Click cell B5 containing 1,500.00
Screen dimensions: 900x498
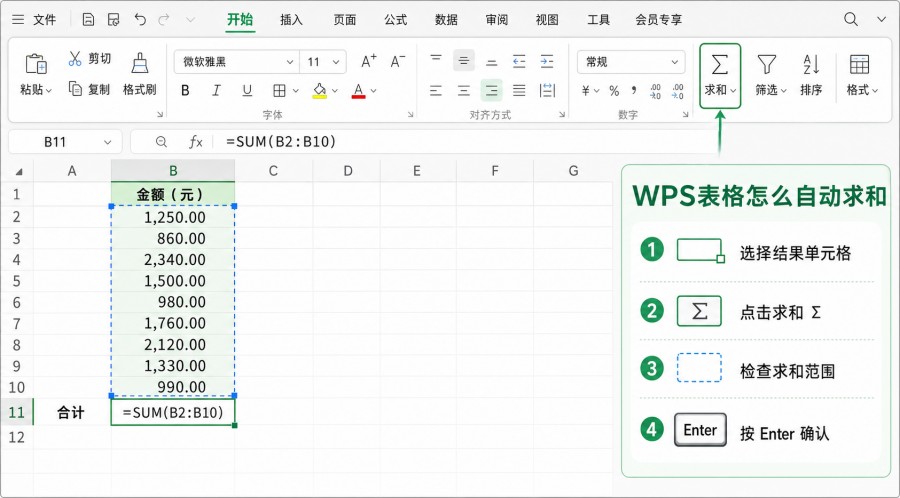tap(173, 281)
